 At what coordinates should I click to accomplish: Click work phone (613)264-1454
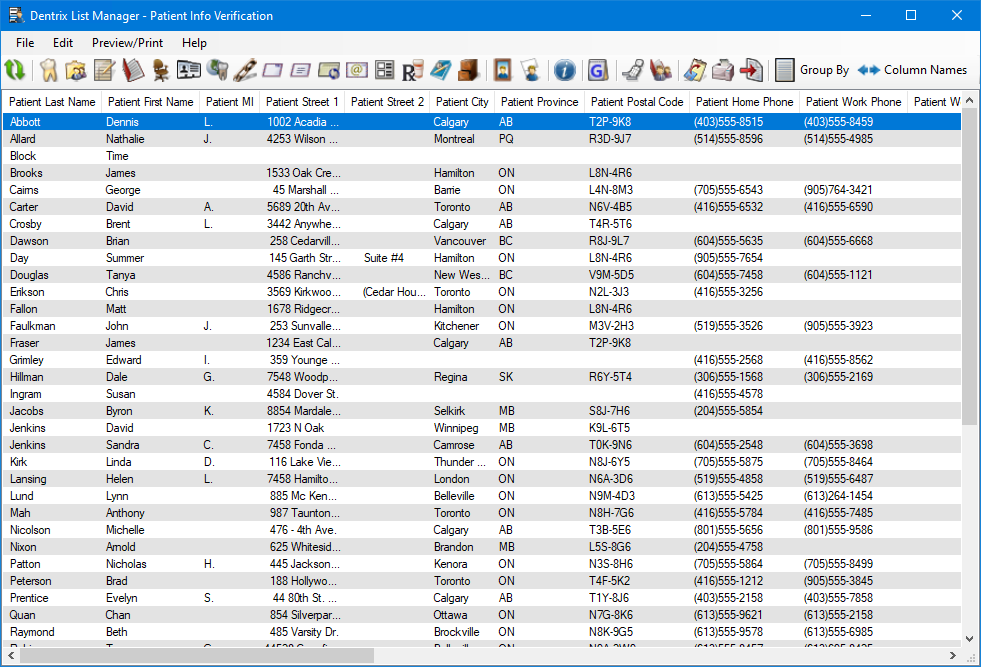[x=838, y=496]
